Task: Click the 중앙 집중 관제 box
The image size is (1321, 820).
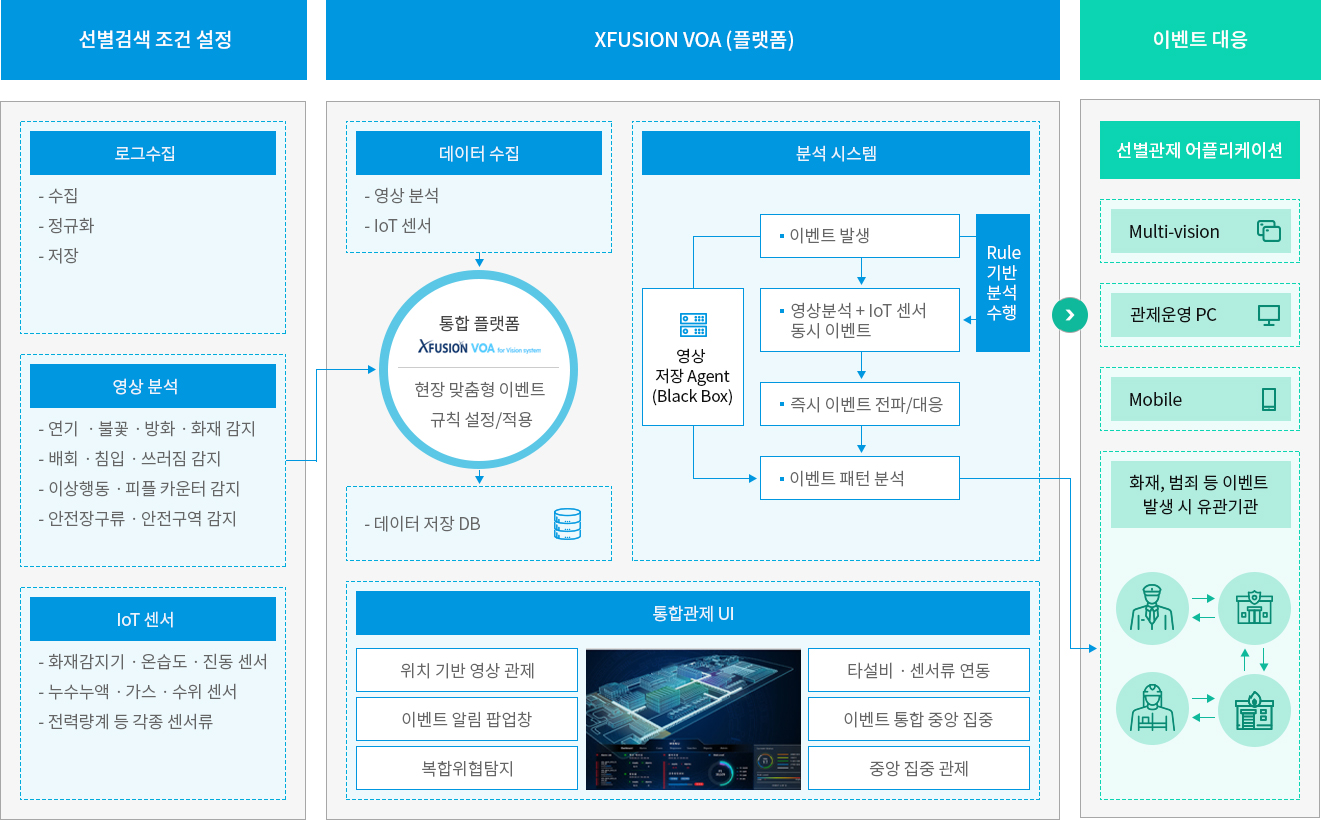Action: (919, 768)
